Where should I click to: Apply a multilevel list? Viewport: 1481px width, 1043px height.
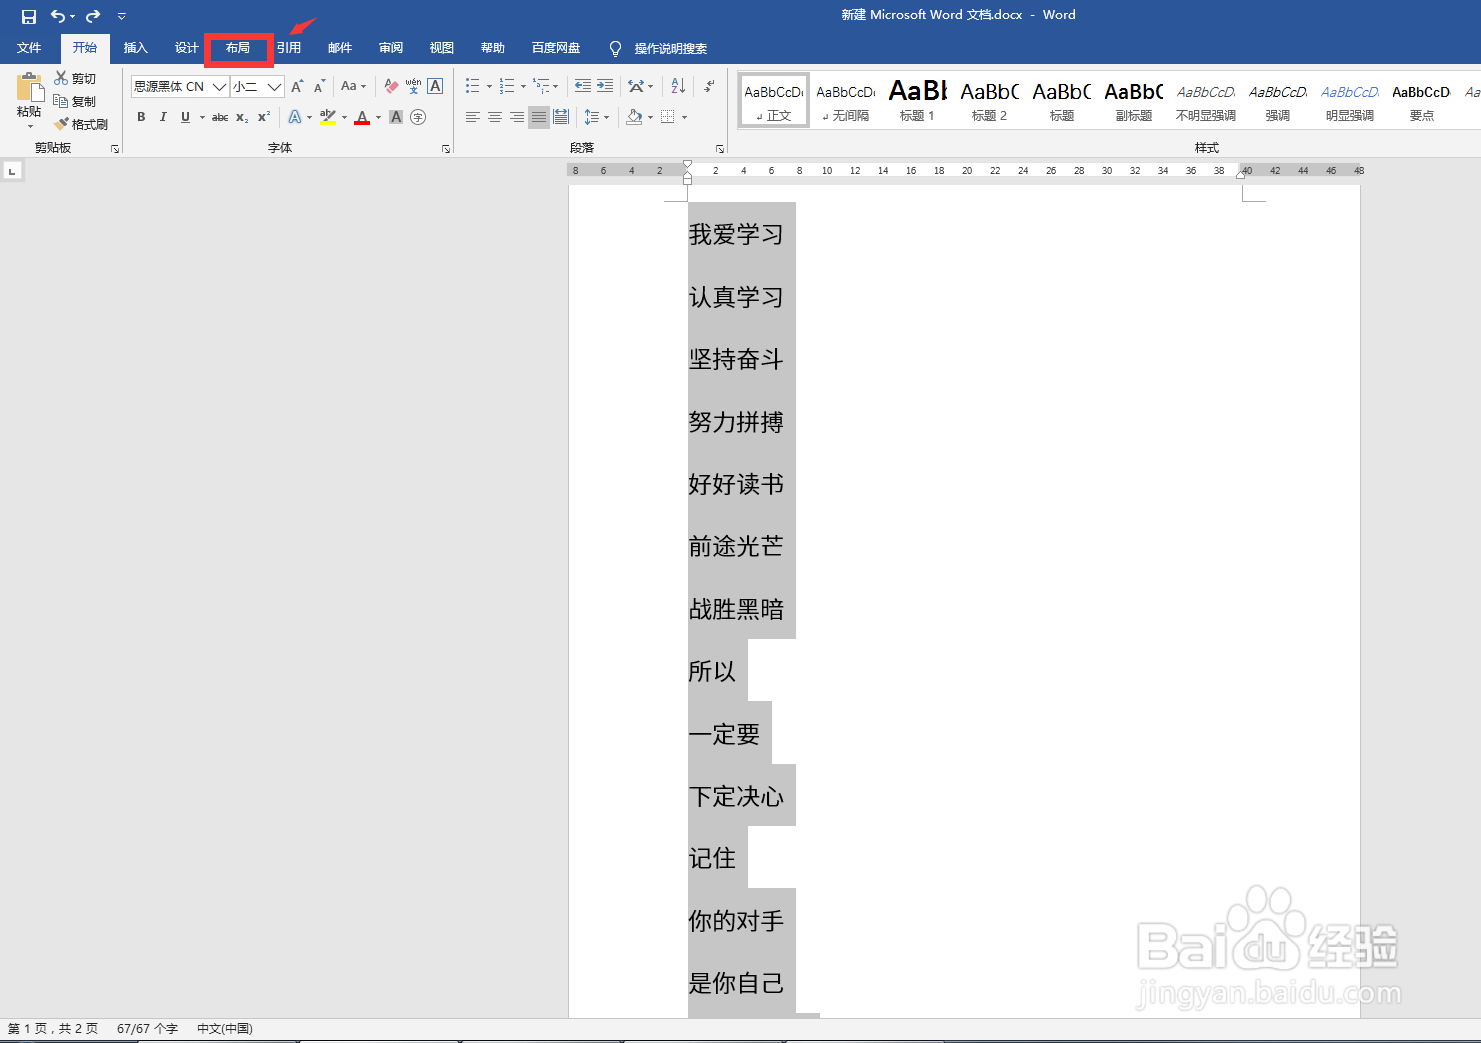tap(541, 86)
